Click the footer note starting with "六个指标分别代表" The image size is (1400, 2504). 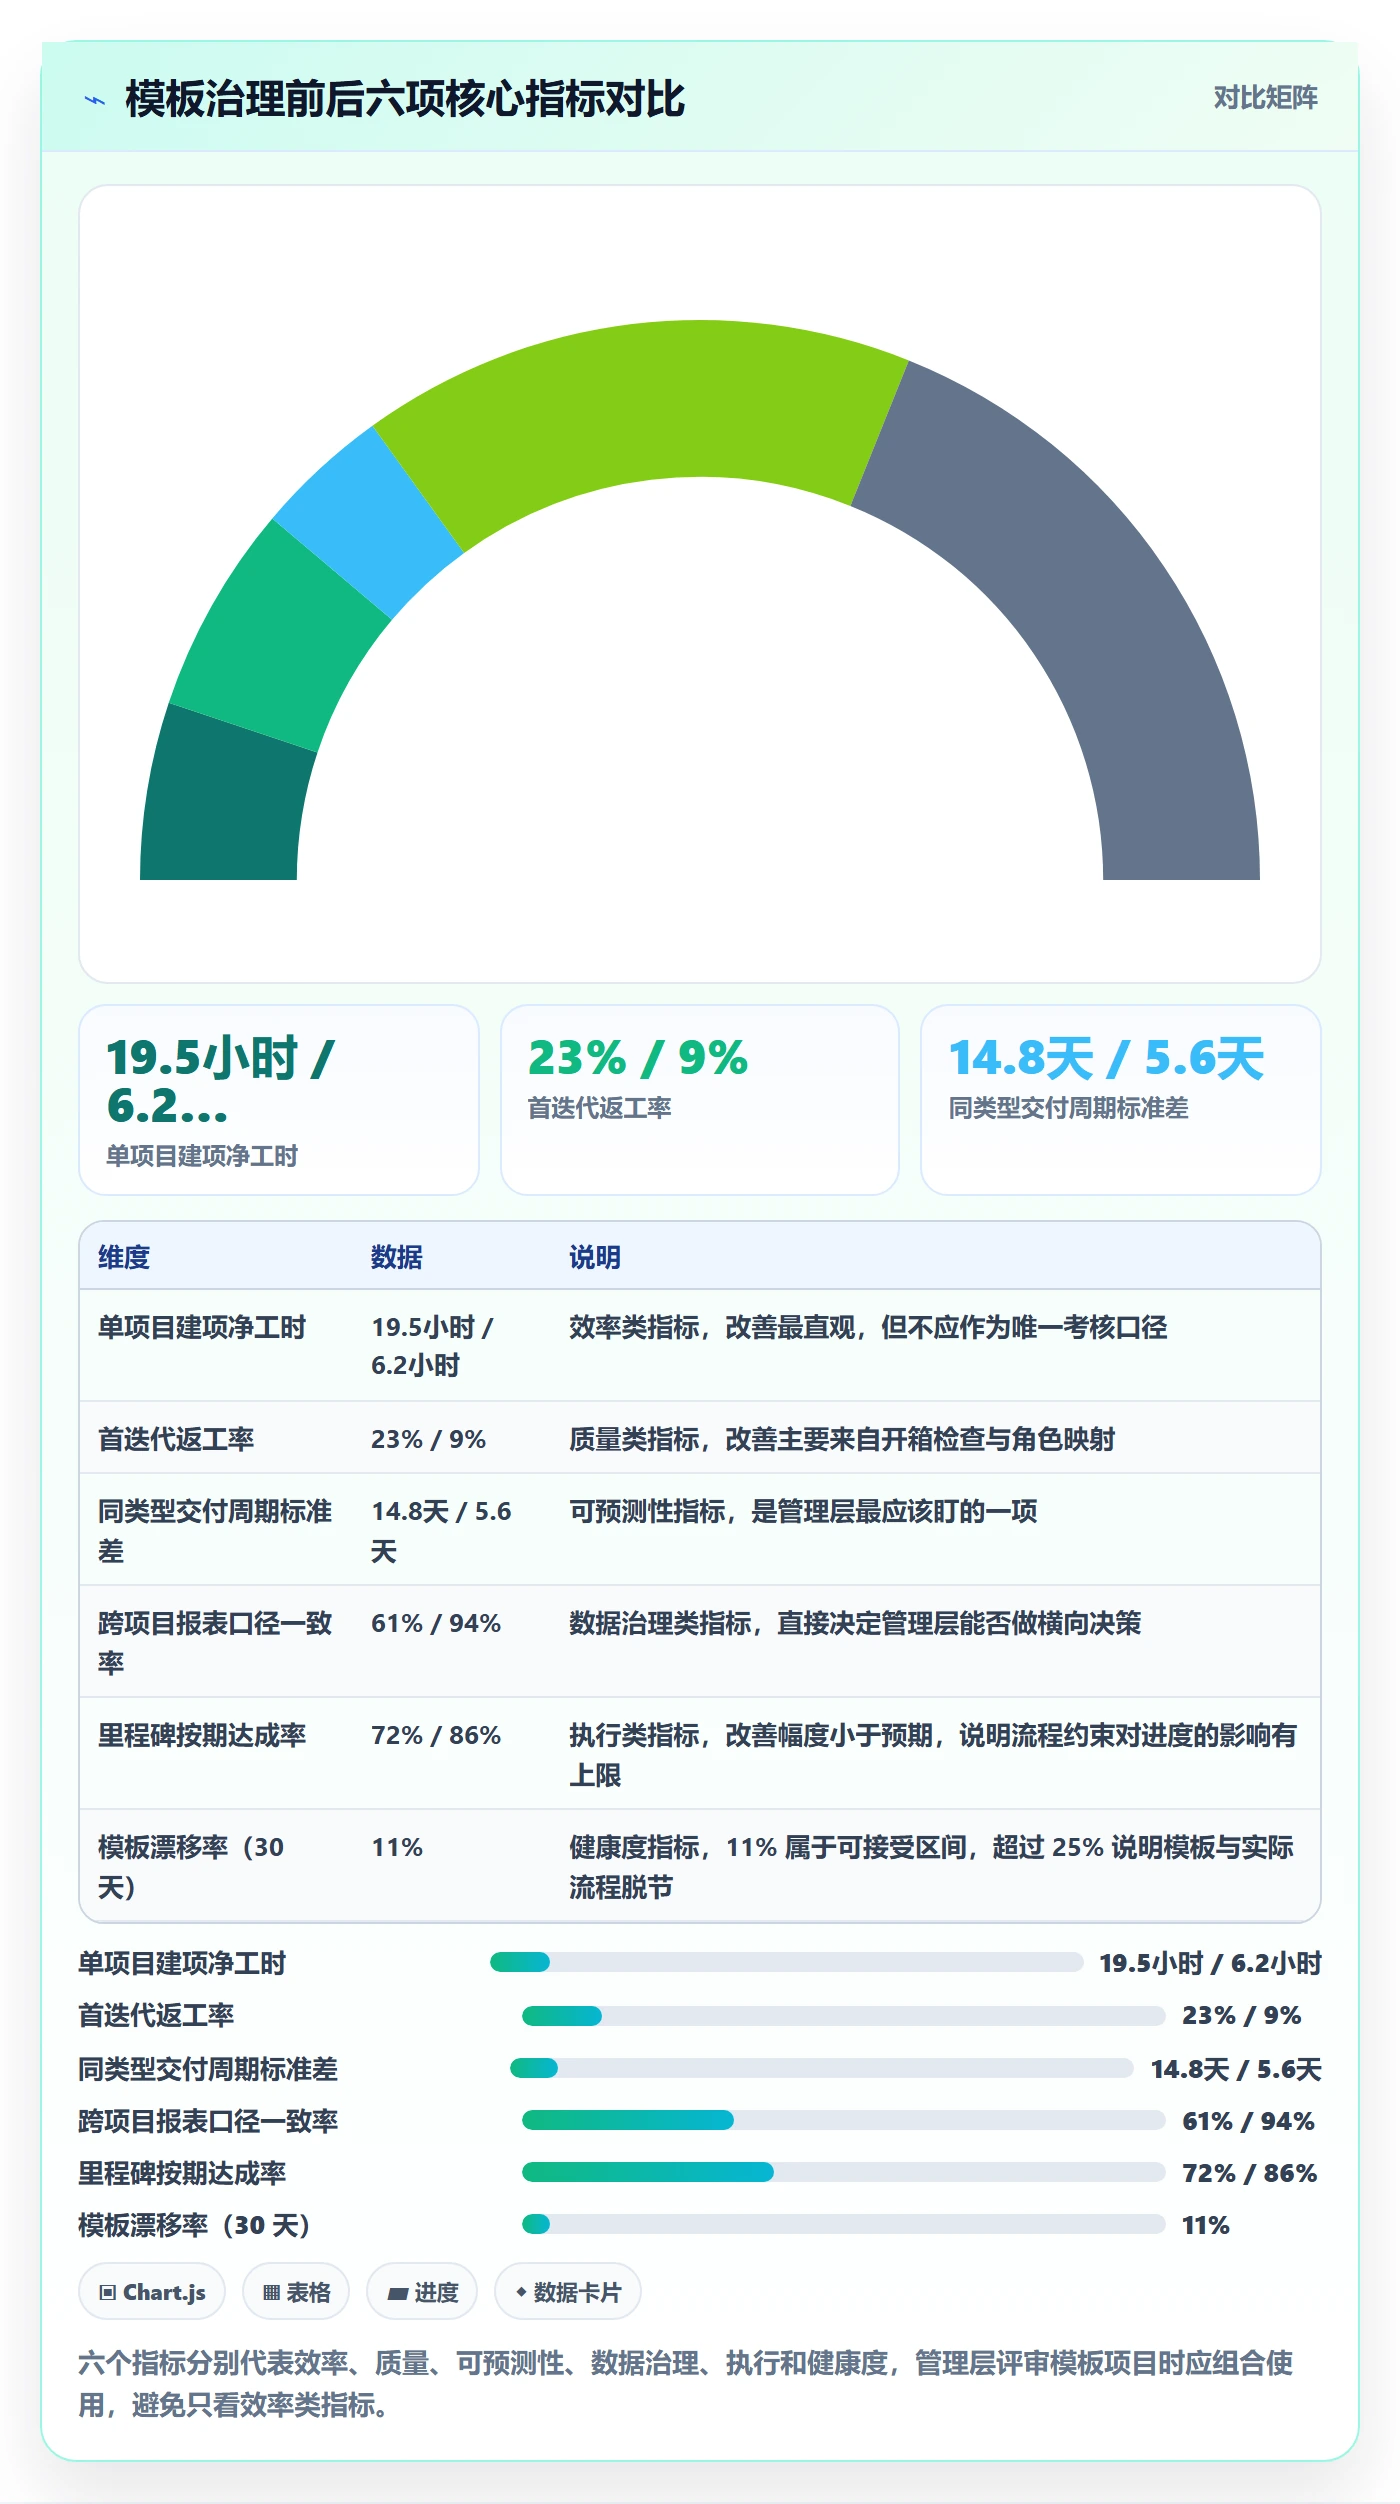686,2384
